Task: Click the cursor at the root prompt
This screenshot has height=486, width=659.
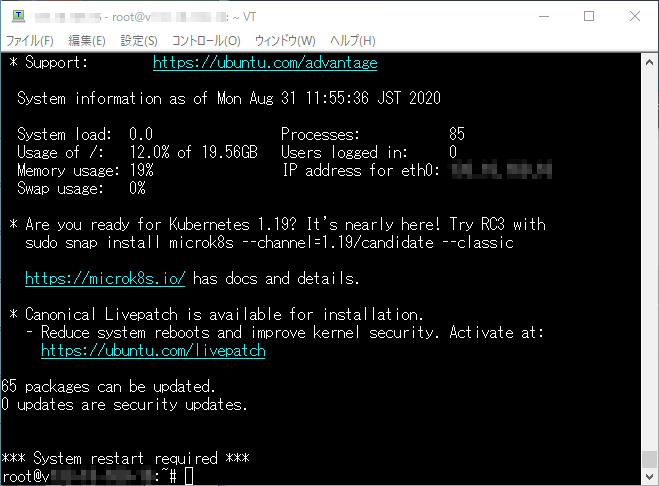Action: point(189,476)
